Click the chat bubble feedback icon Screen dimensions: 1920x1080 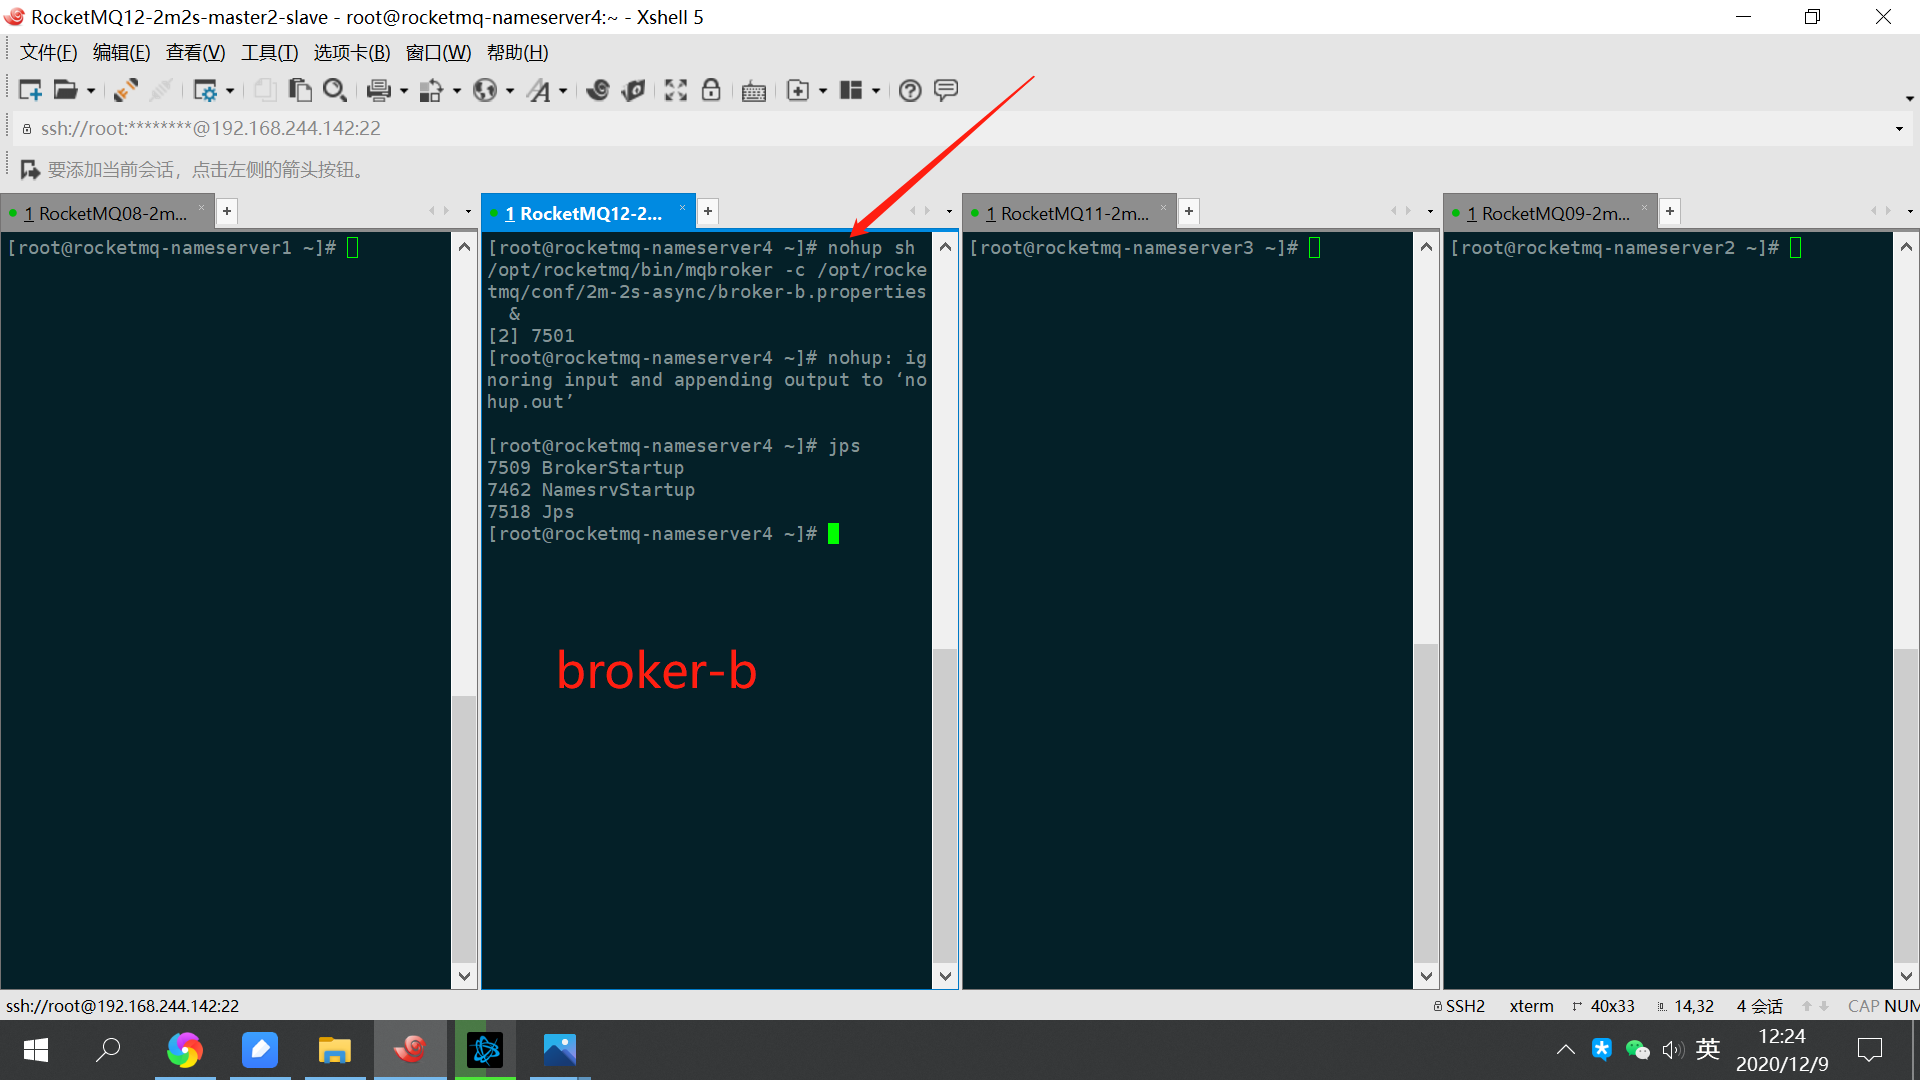coord(946,91)
